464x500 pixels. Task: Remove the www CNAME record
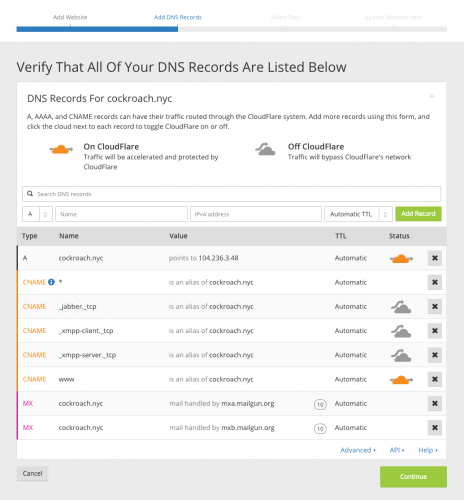click(x=435, y=379)
